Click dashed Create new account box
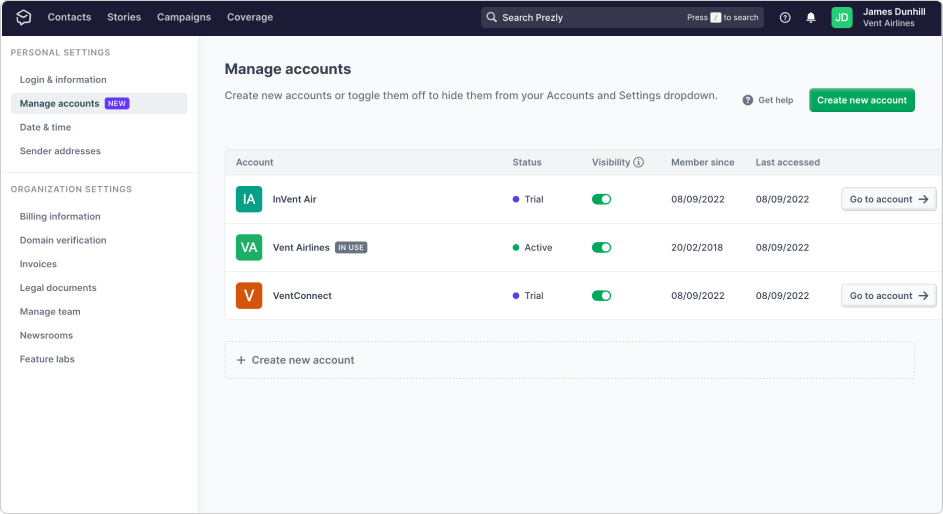This screenshot has height=514, width=943. point(570,360)
